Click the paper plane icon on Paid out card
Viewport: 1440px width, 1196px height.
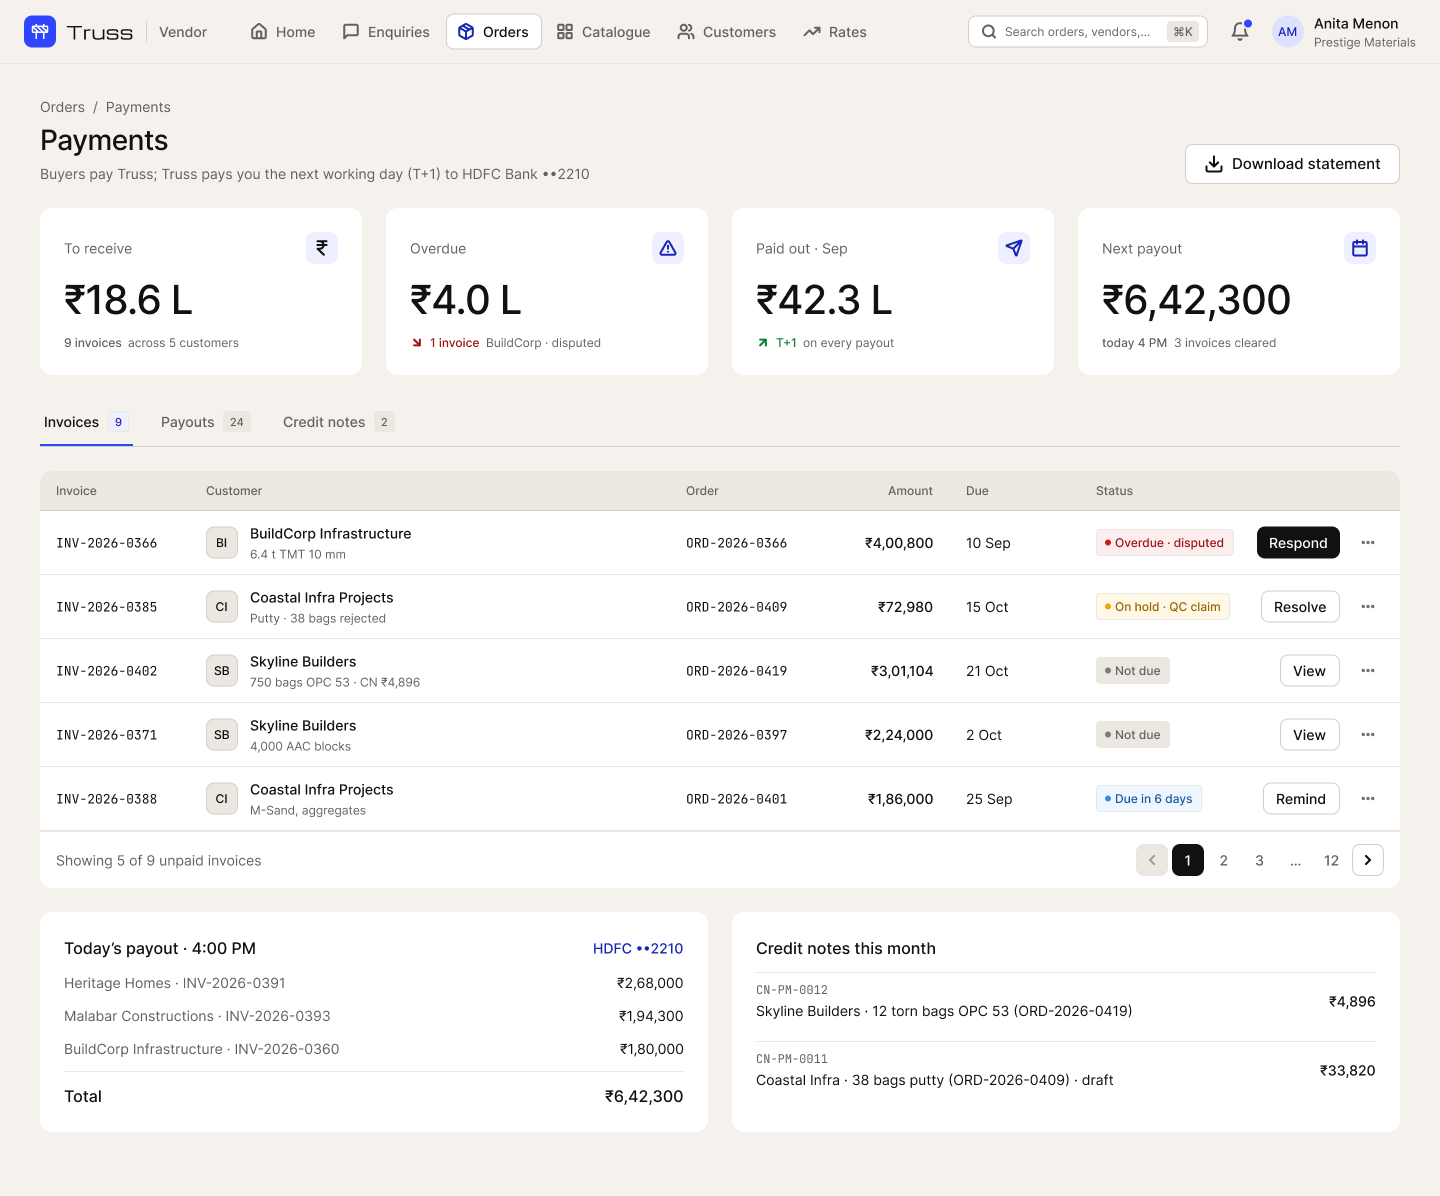[x=1014, y=248]
